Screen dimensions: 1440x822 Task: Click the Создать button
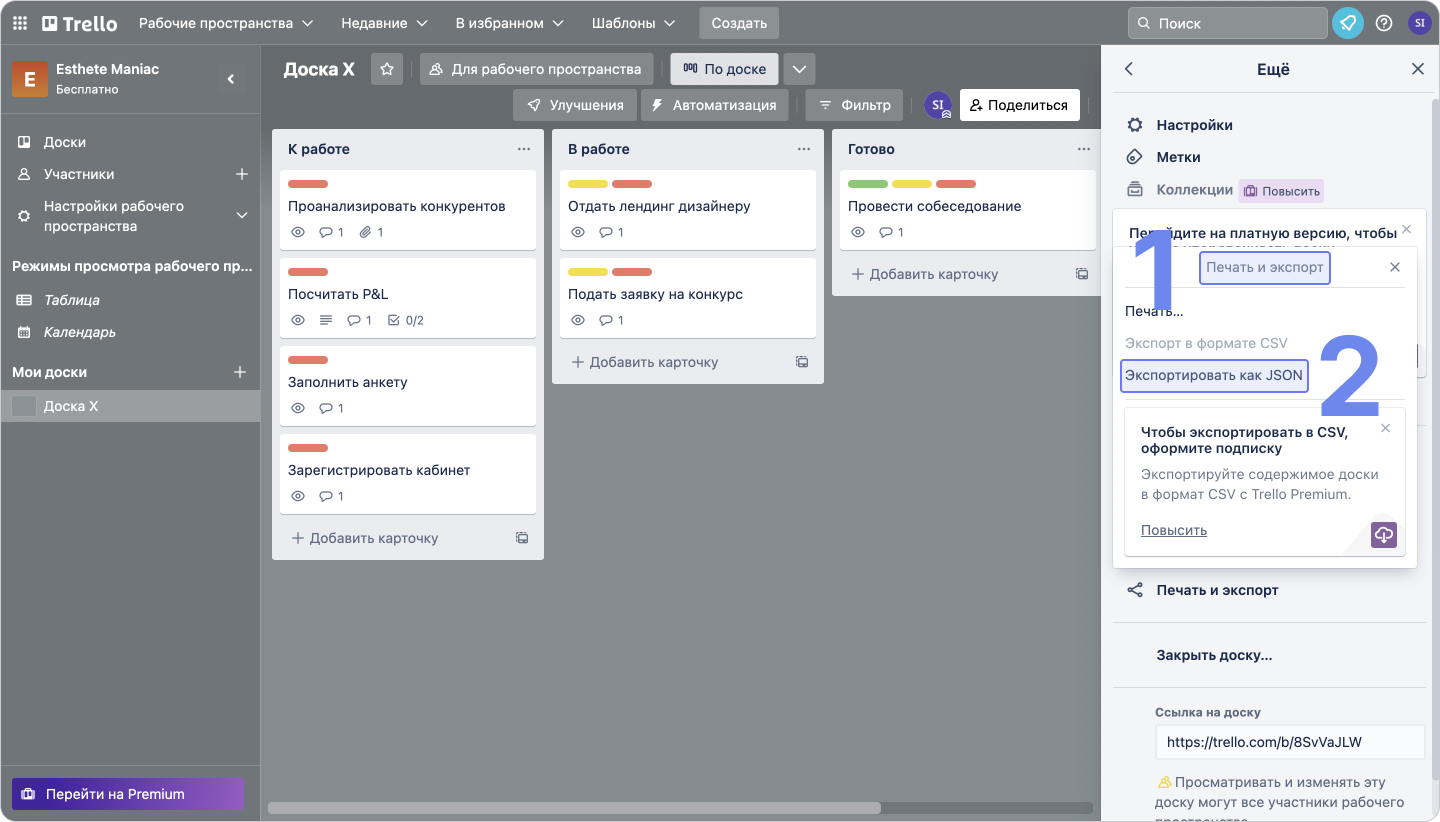pyautogui.click(x=739, y=23)
